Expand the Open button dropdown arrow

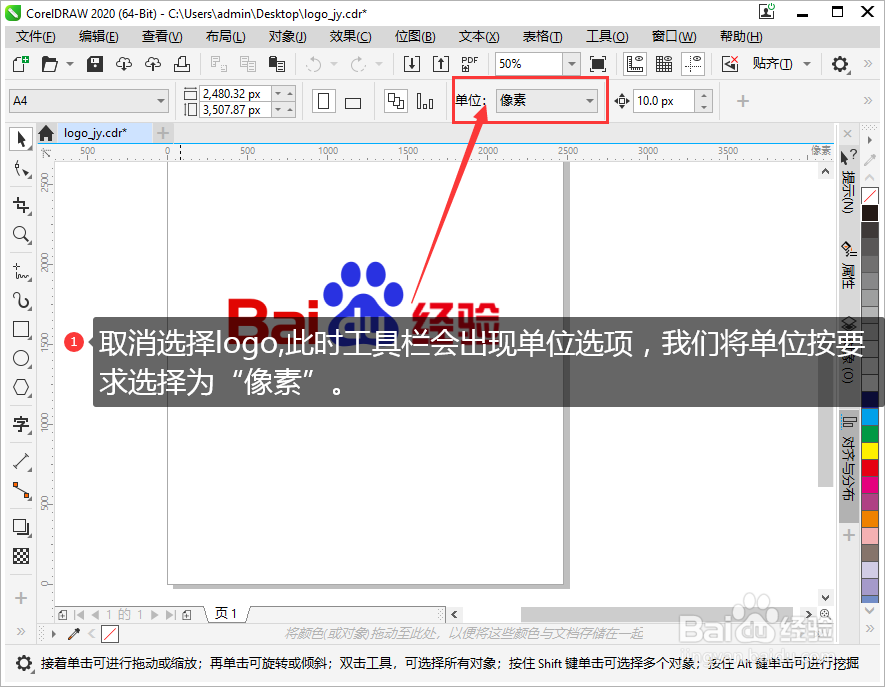click(70, 64)
